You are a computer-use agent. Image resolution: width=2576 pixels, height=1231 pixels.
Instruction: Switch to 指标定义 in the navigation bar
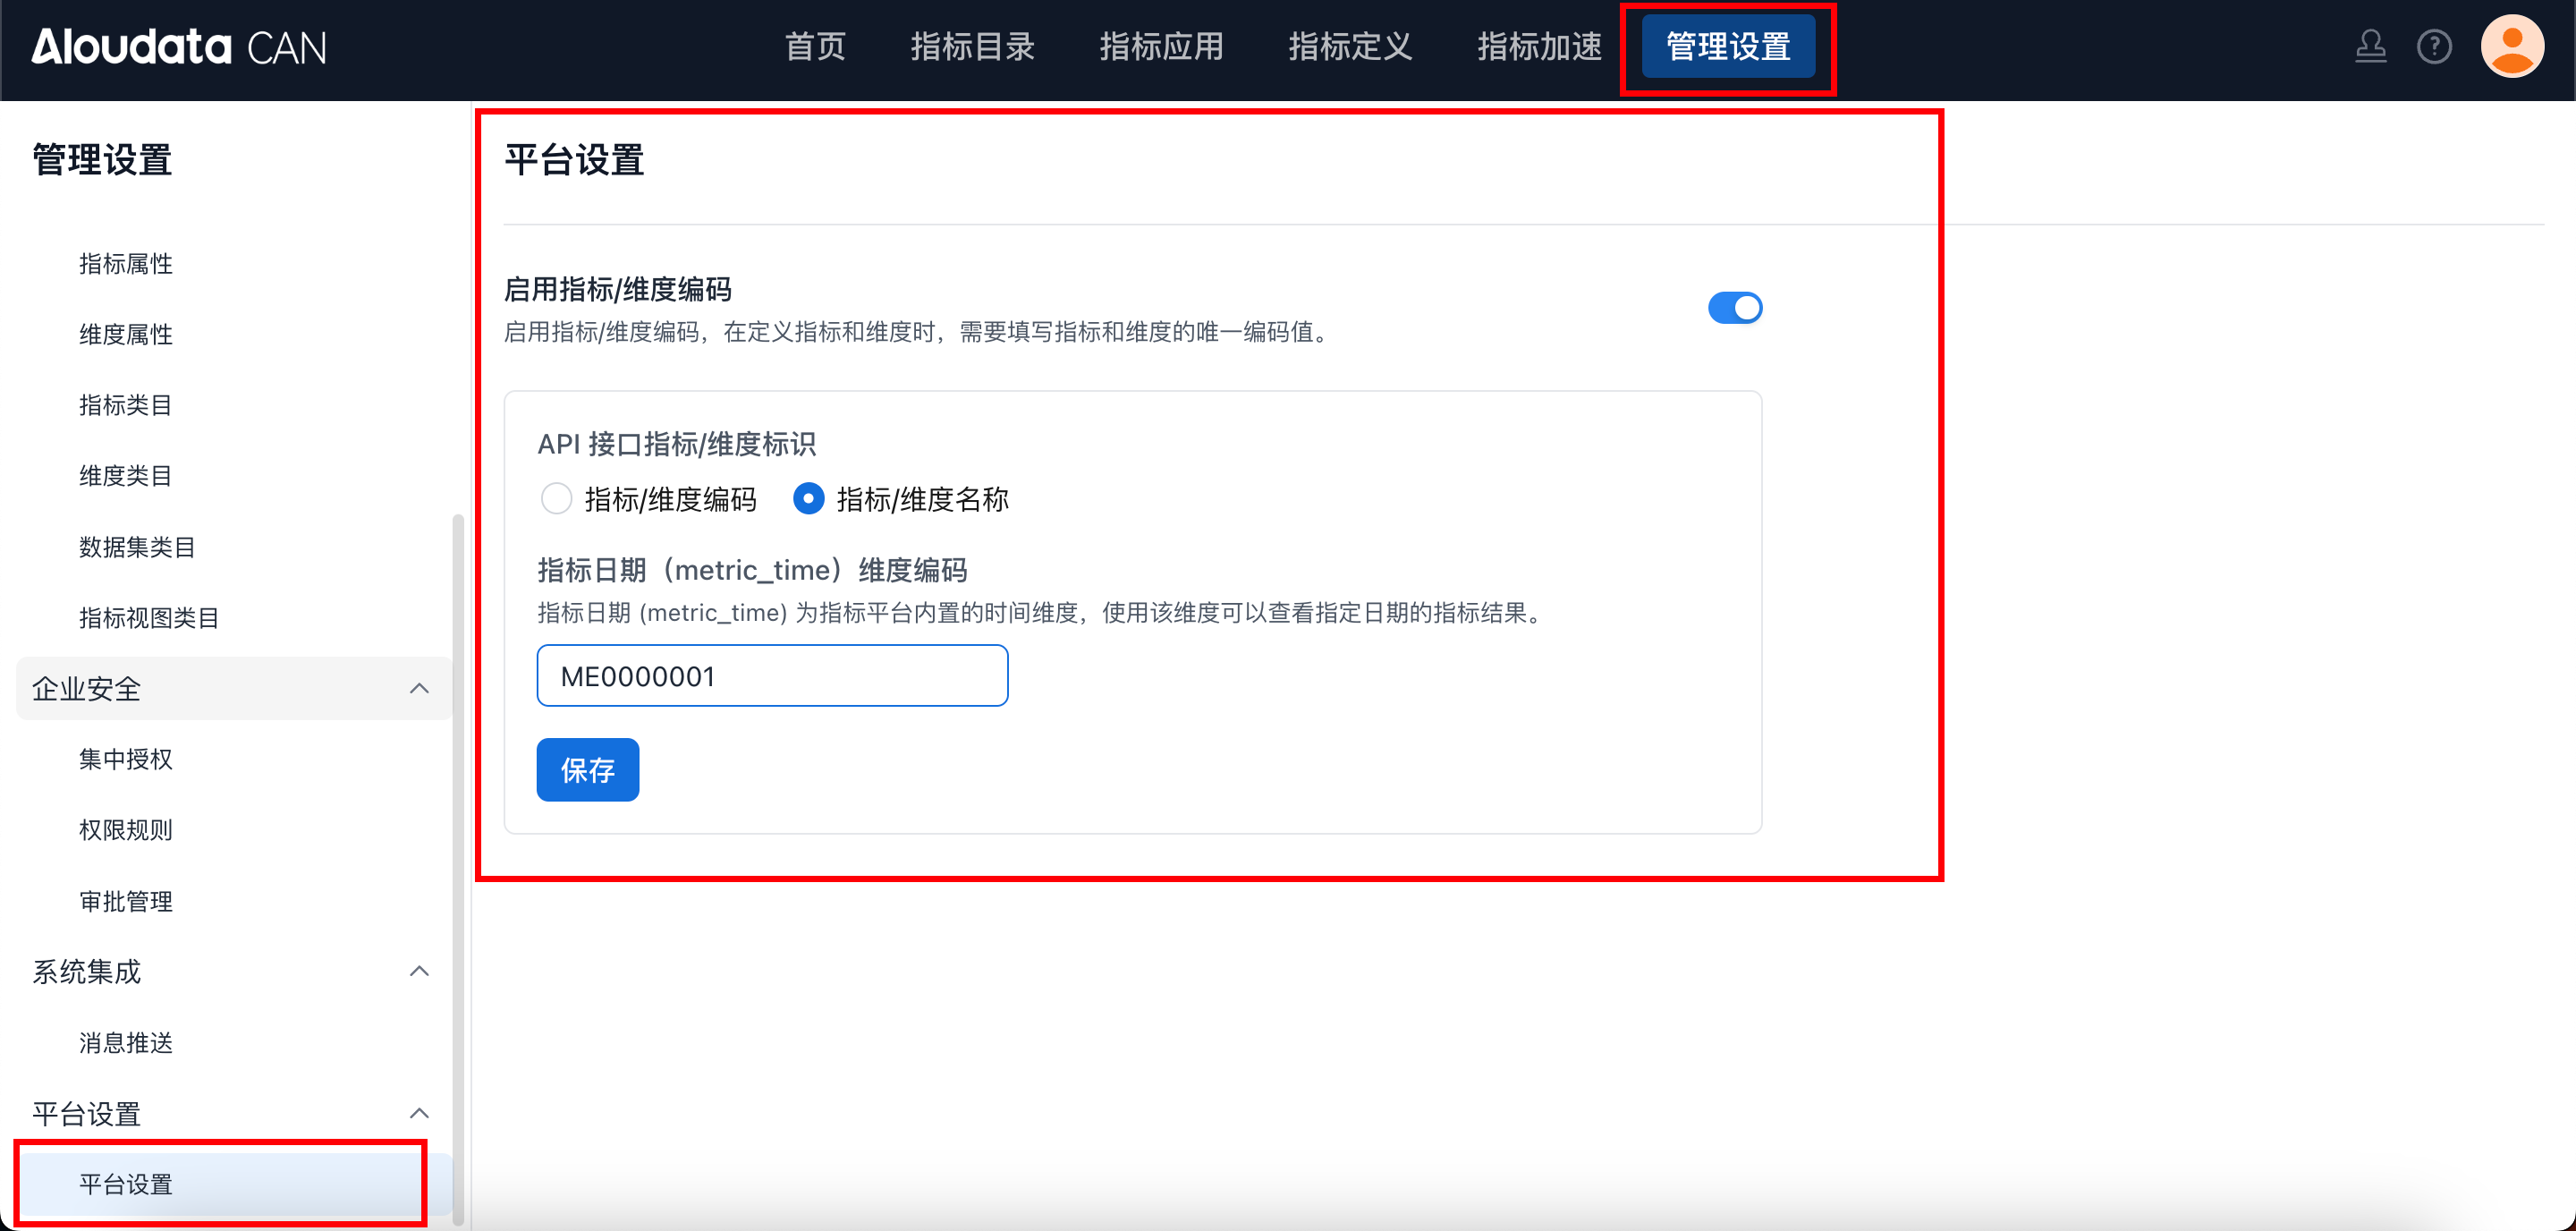pyautogui.click(x=1350, y=47)
